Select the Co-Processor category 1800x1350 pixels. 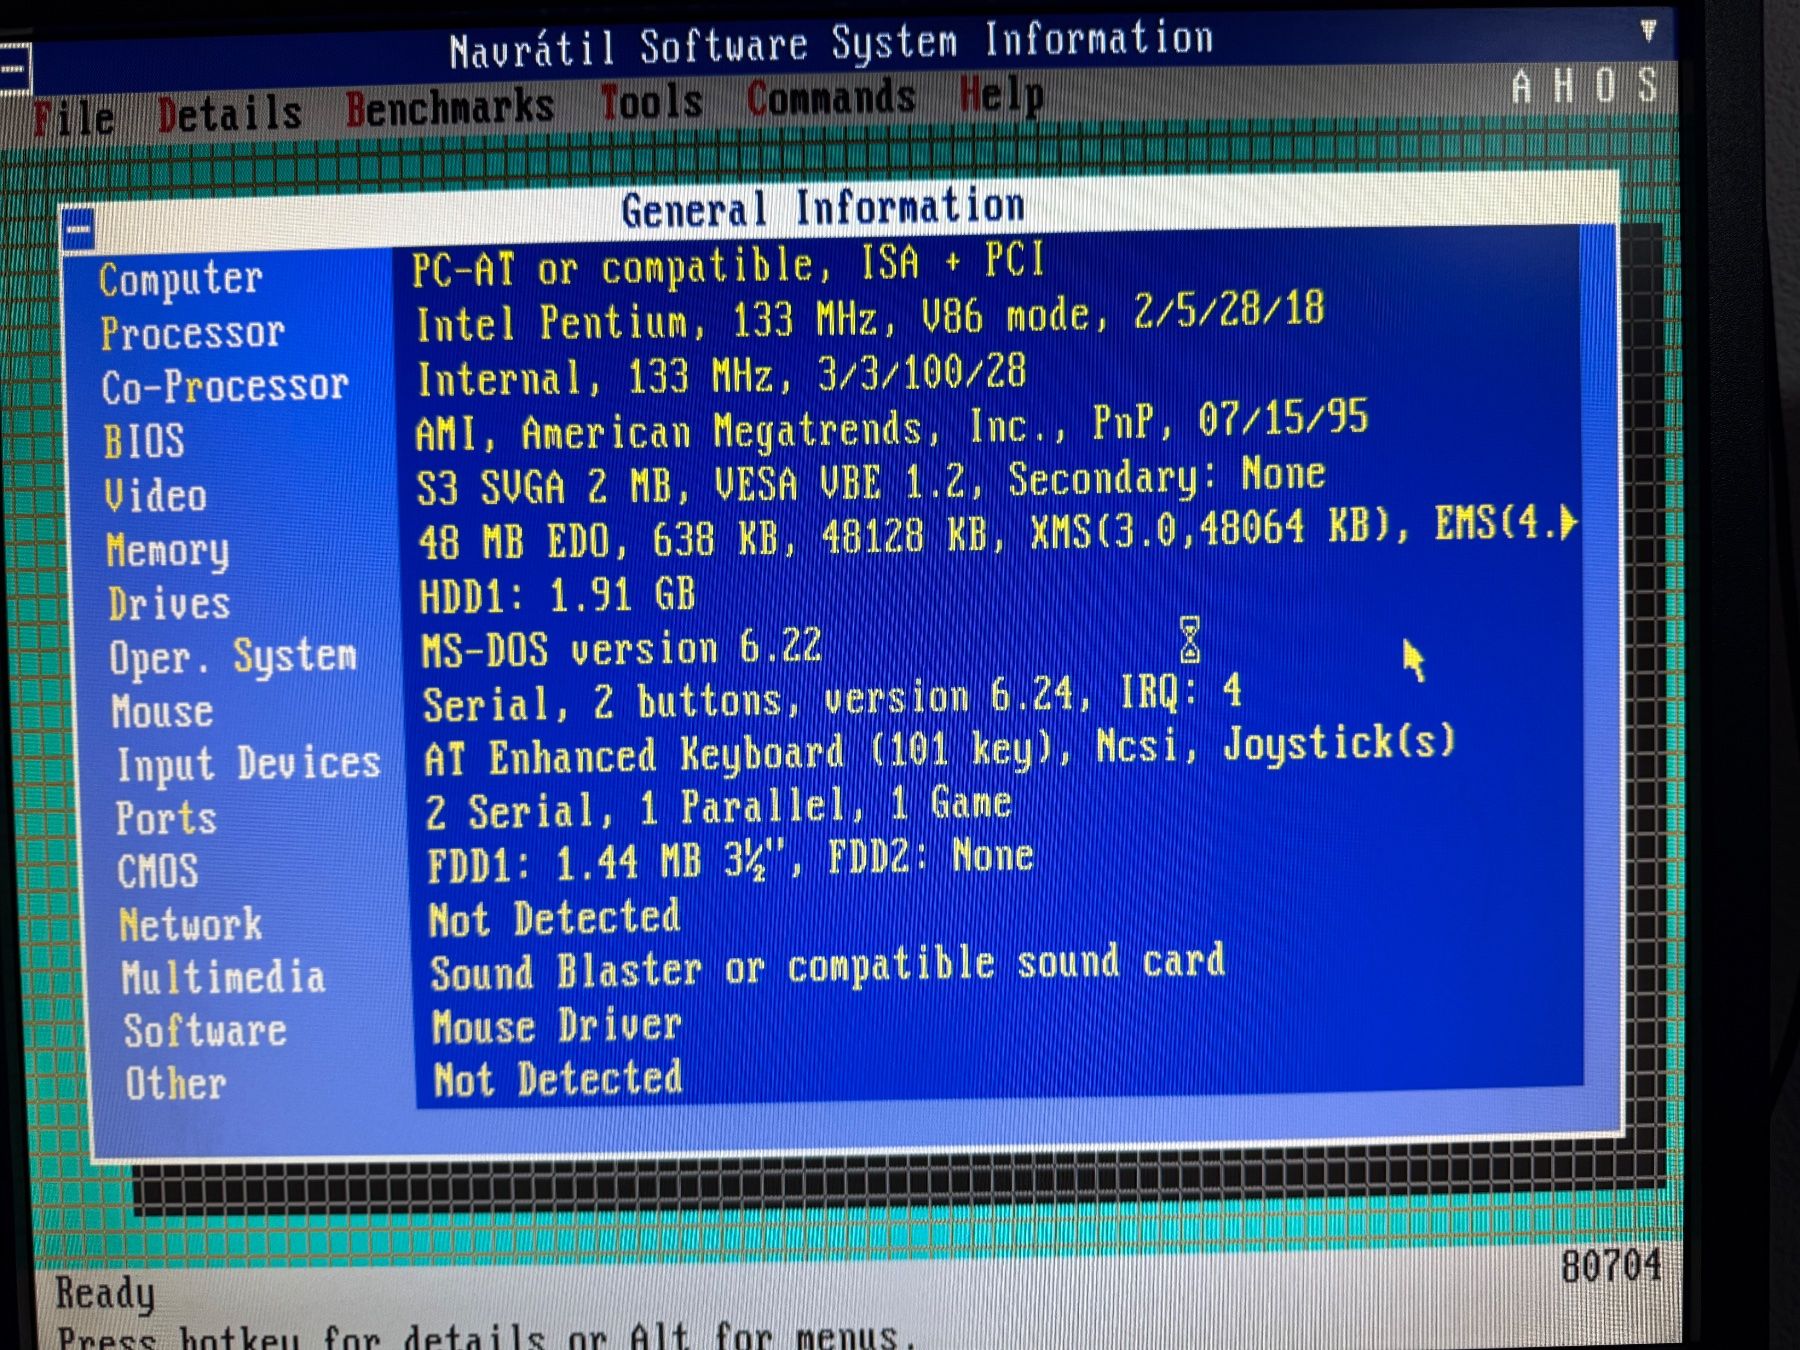click(225, 386)
